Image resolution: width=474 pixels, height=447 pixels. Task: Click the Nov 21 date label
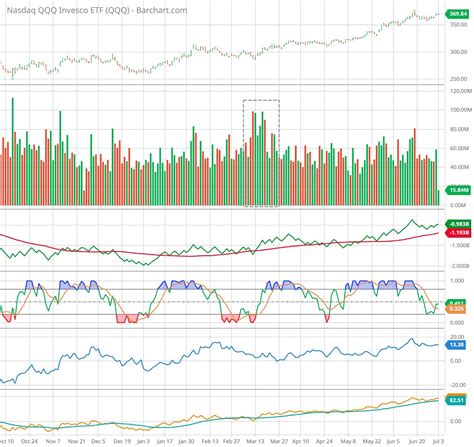(x=77, y=441)
